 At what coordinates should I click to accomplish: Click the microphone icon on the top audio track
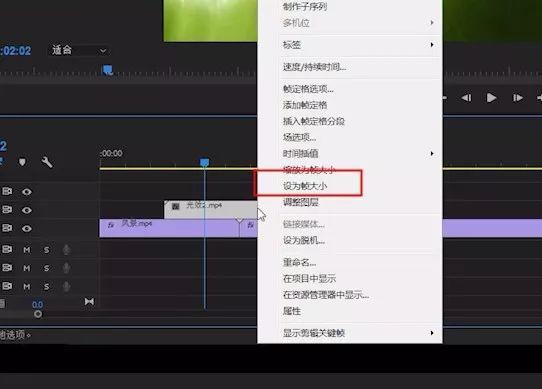pos(66,250)
